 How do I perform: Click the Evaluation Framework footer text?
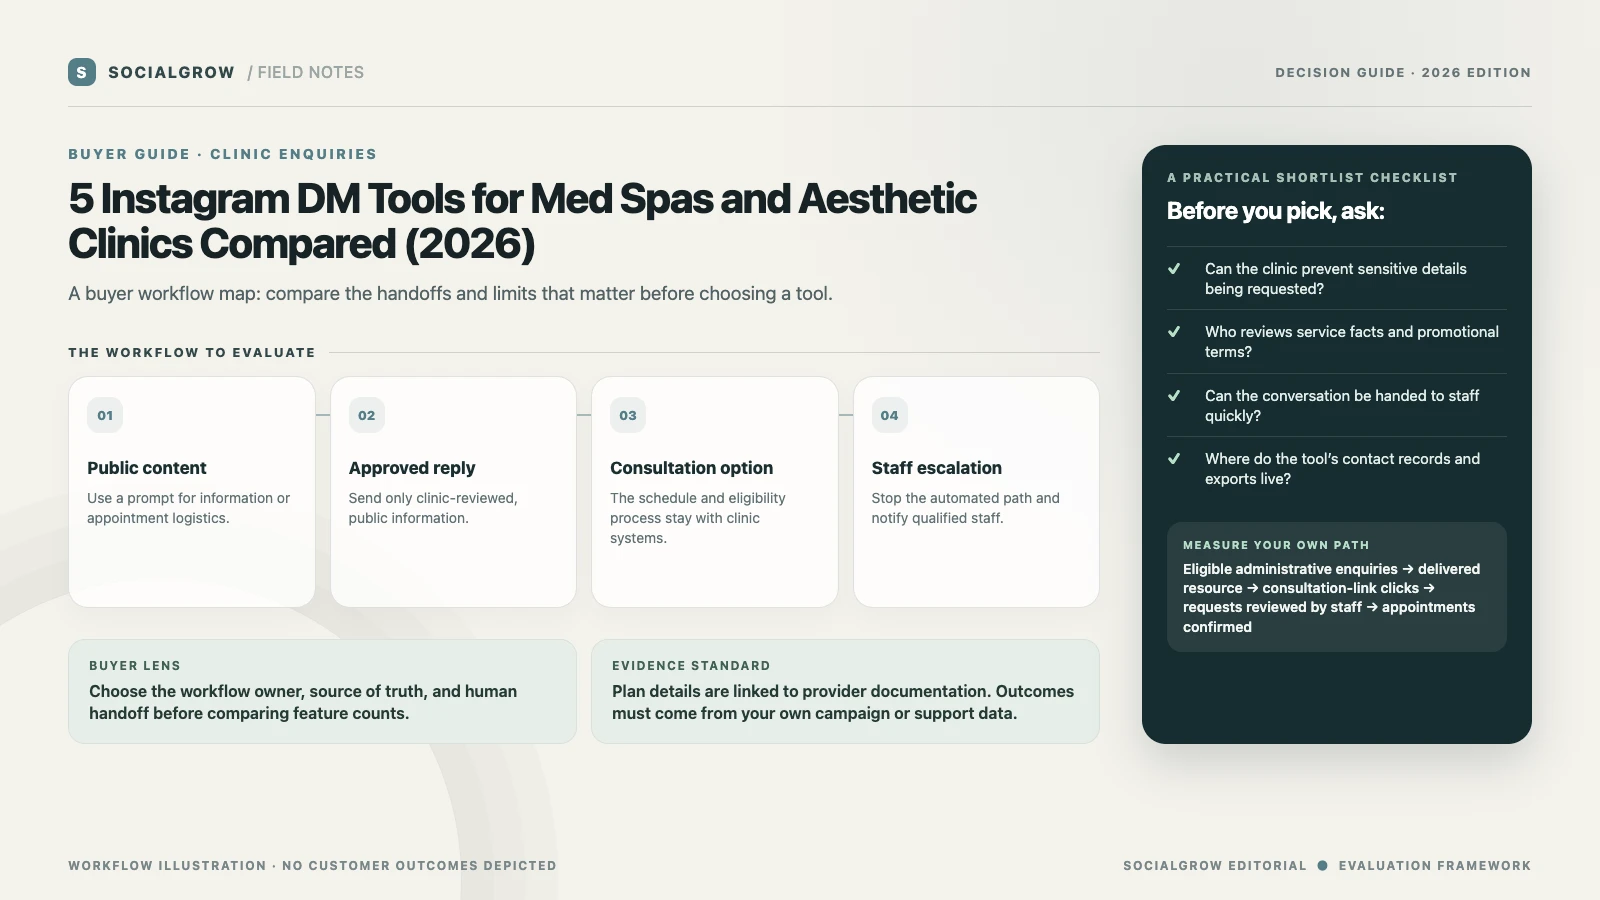tap(1435, 866)
